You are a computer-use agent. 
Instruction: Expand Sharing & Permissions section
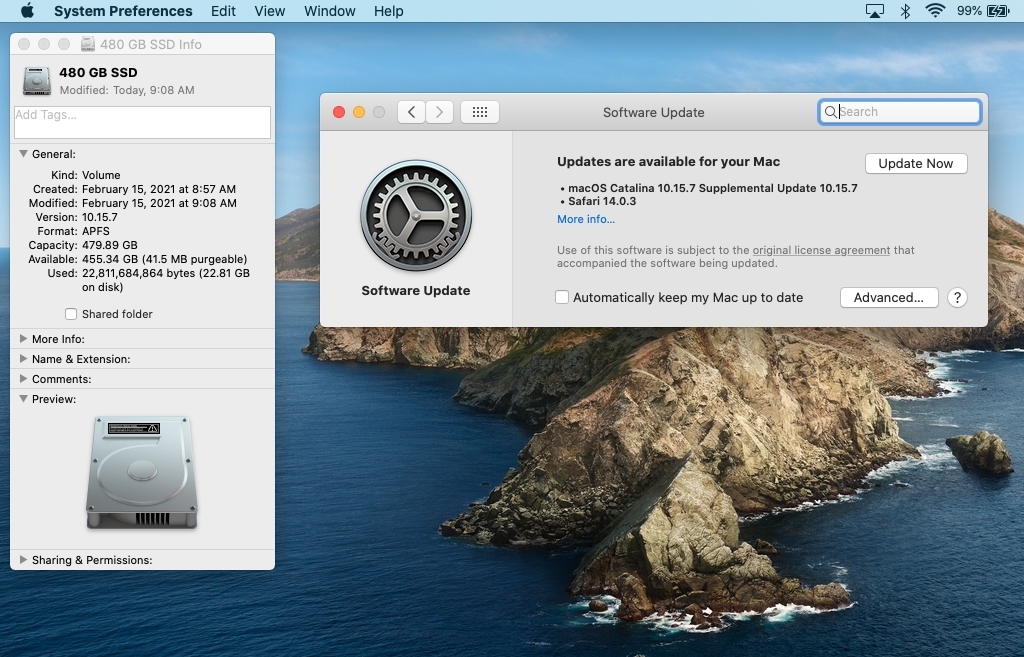coord(24,560)
